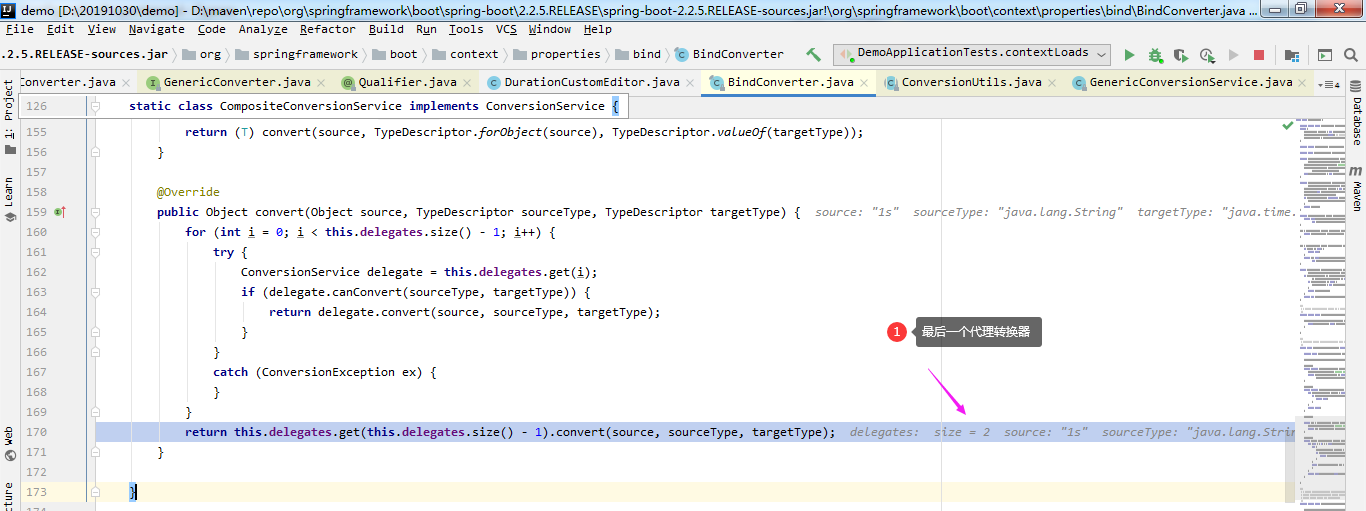Close the GenericConversionService.java tab
Screen dimensions: 1366x511
click(x=1304, y=82)
